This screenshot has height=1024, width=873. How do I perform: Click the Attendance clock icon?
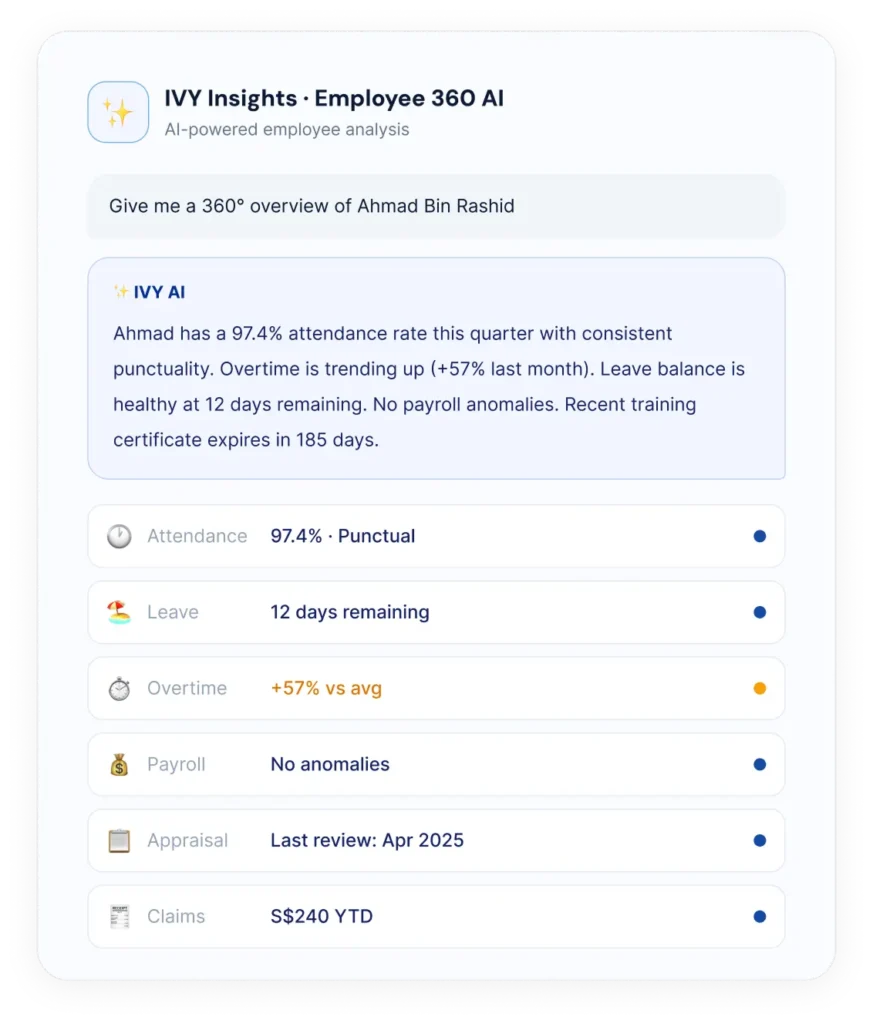[x=119, y=536]
